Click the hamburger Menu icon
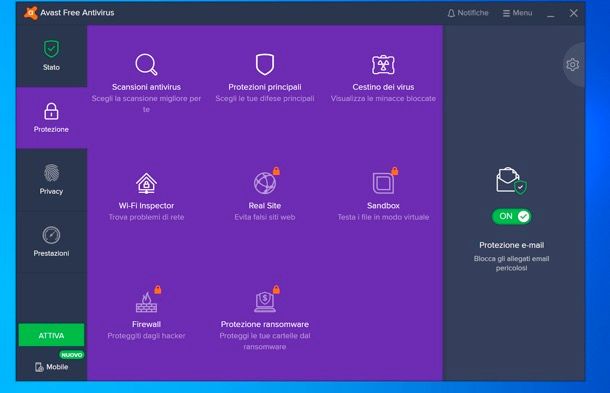This screenshot has width=610, height=393. 506,13
